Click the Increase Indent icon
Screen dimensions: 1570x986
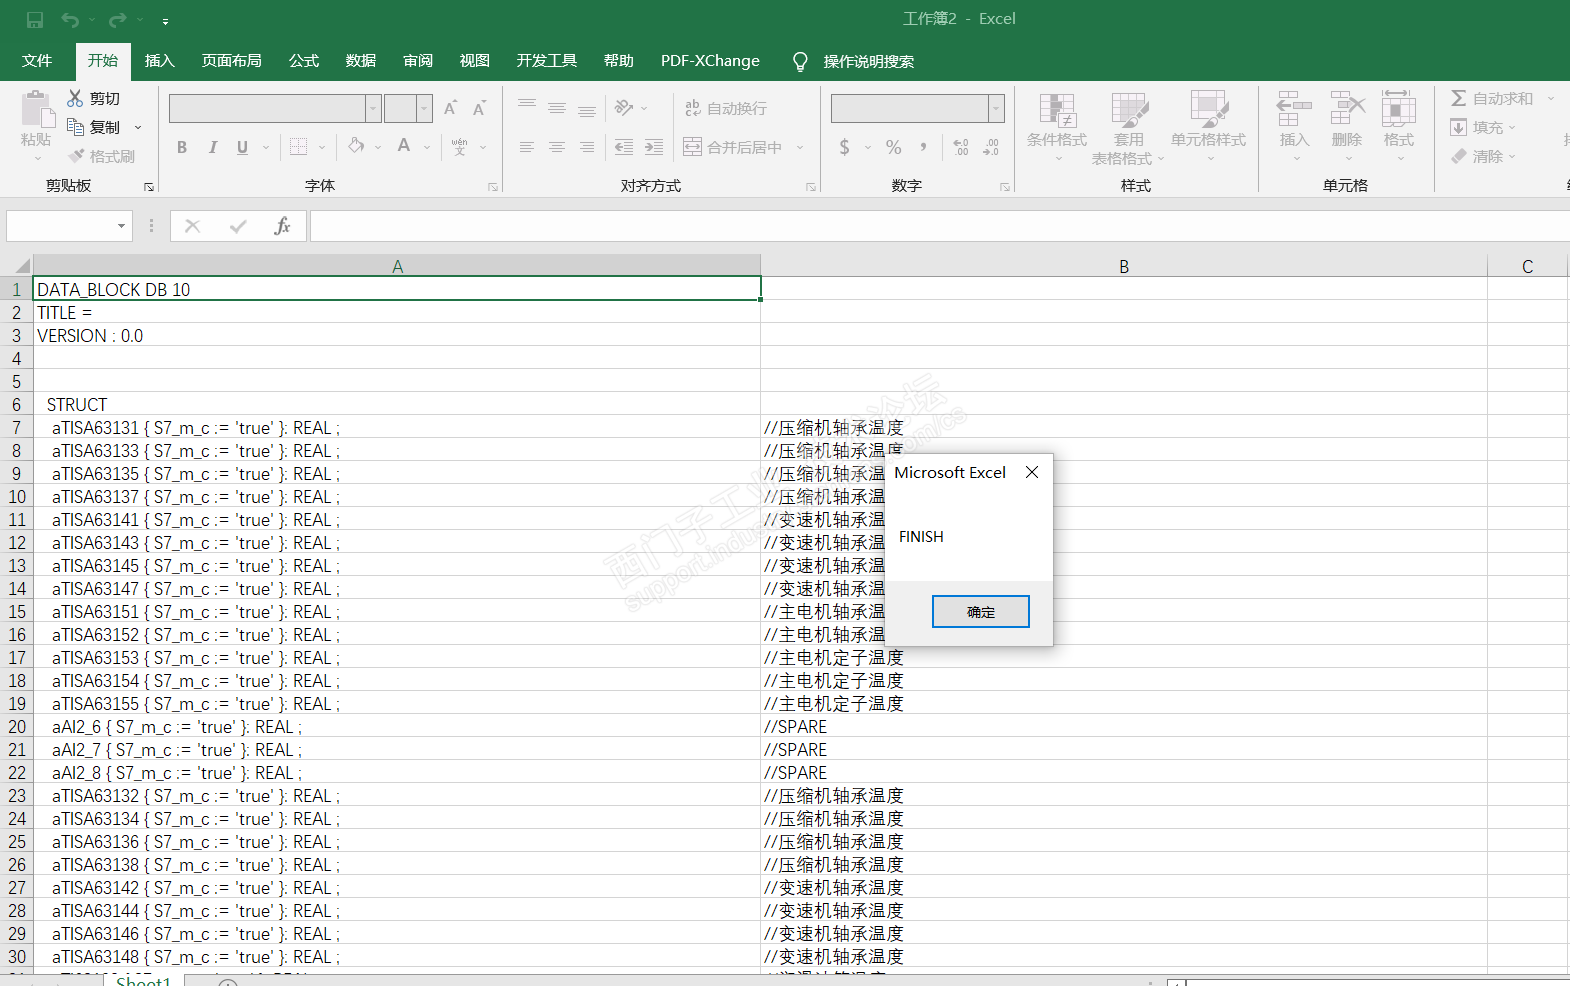pyautogui.click(x=654, y=147)
